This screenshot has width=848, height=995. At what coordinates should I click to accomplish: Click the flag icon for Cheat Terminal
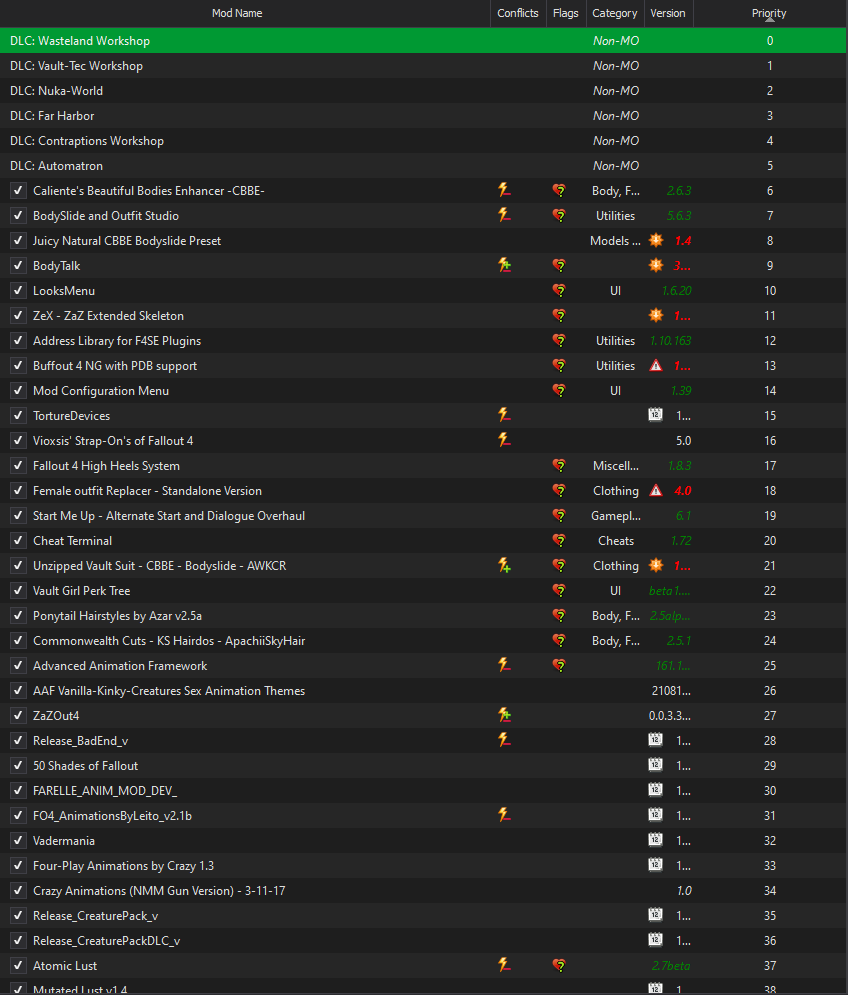(x=559, y=540)
